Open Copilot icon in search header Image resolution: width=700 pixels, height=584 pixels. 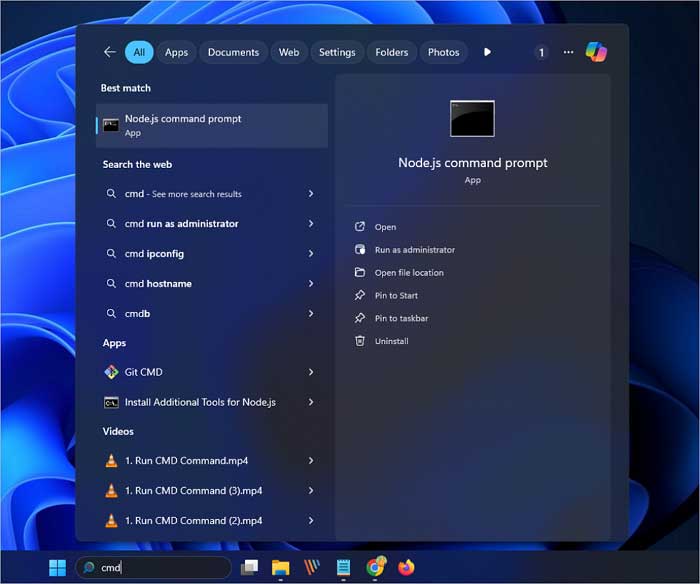tap(596, 52)
